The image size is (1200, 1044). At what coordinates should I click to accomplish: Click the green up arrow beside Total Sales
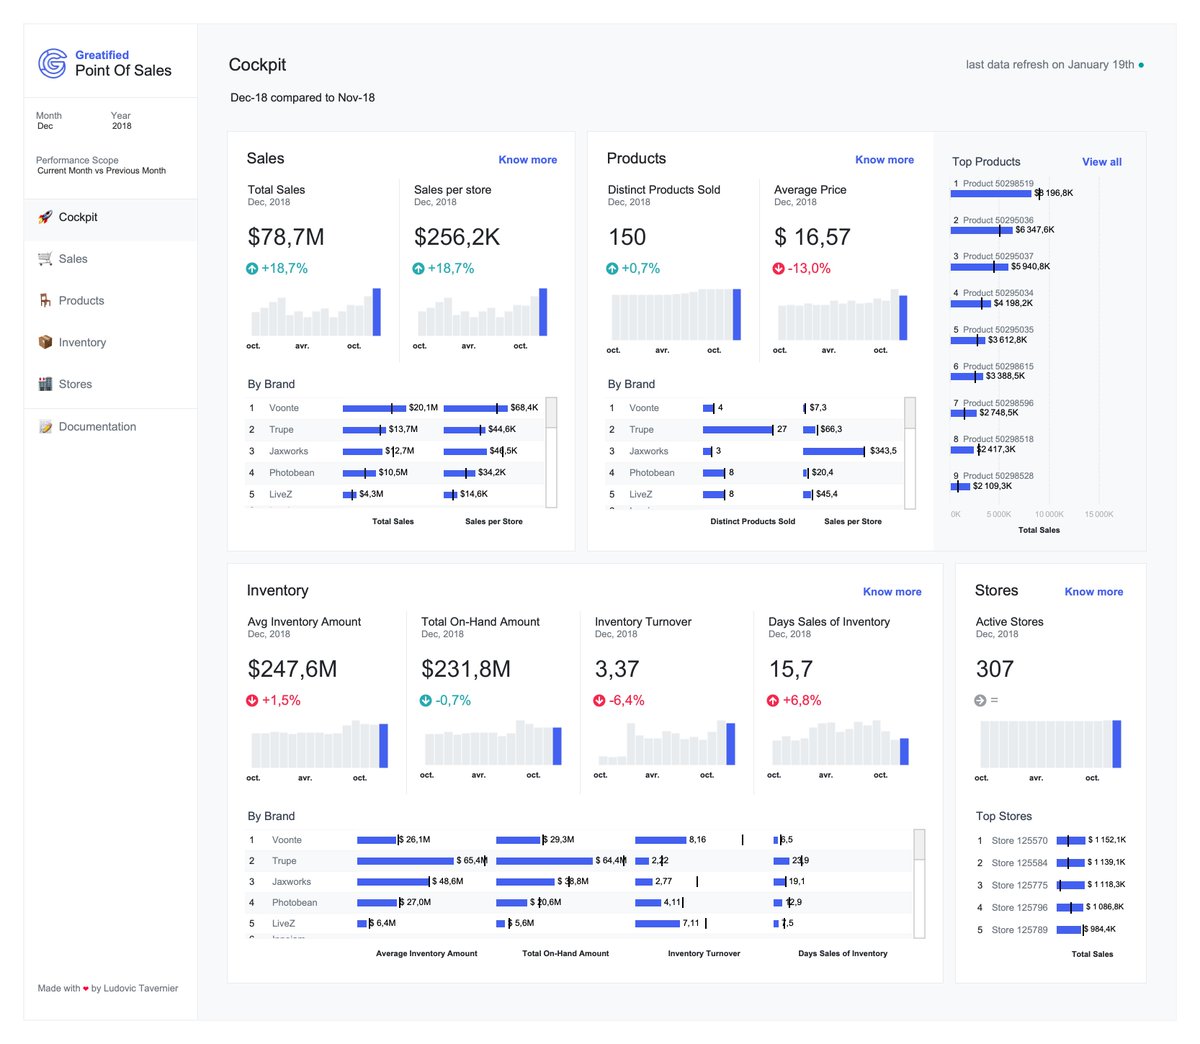point(252,268)
